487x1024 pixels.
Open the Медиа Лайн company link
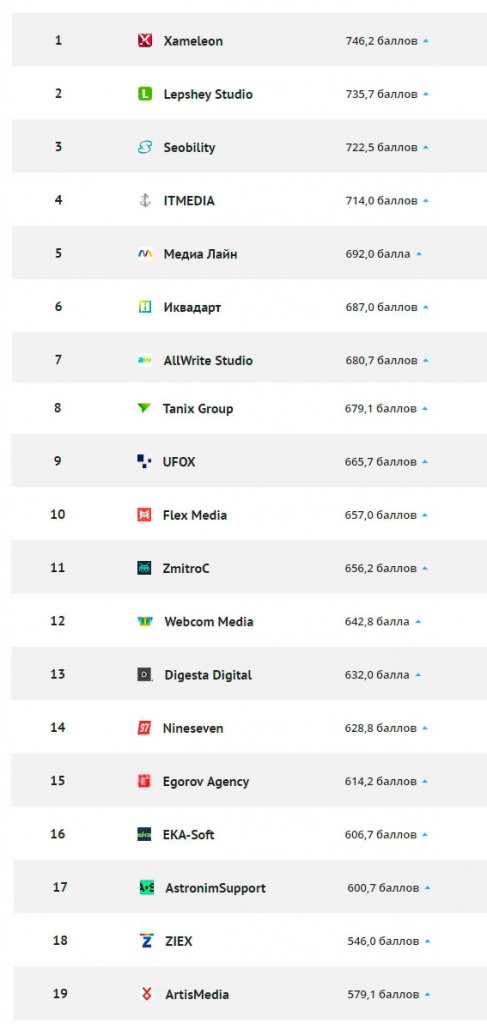(x=200, y=254)
